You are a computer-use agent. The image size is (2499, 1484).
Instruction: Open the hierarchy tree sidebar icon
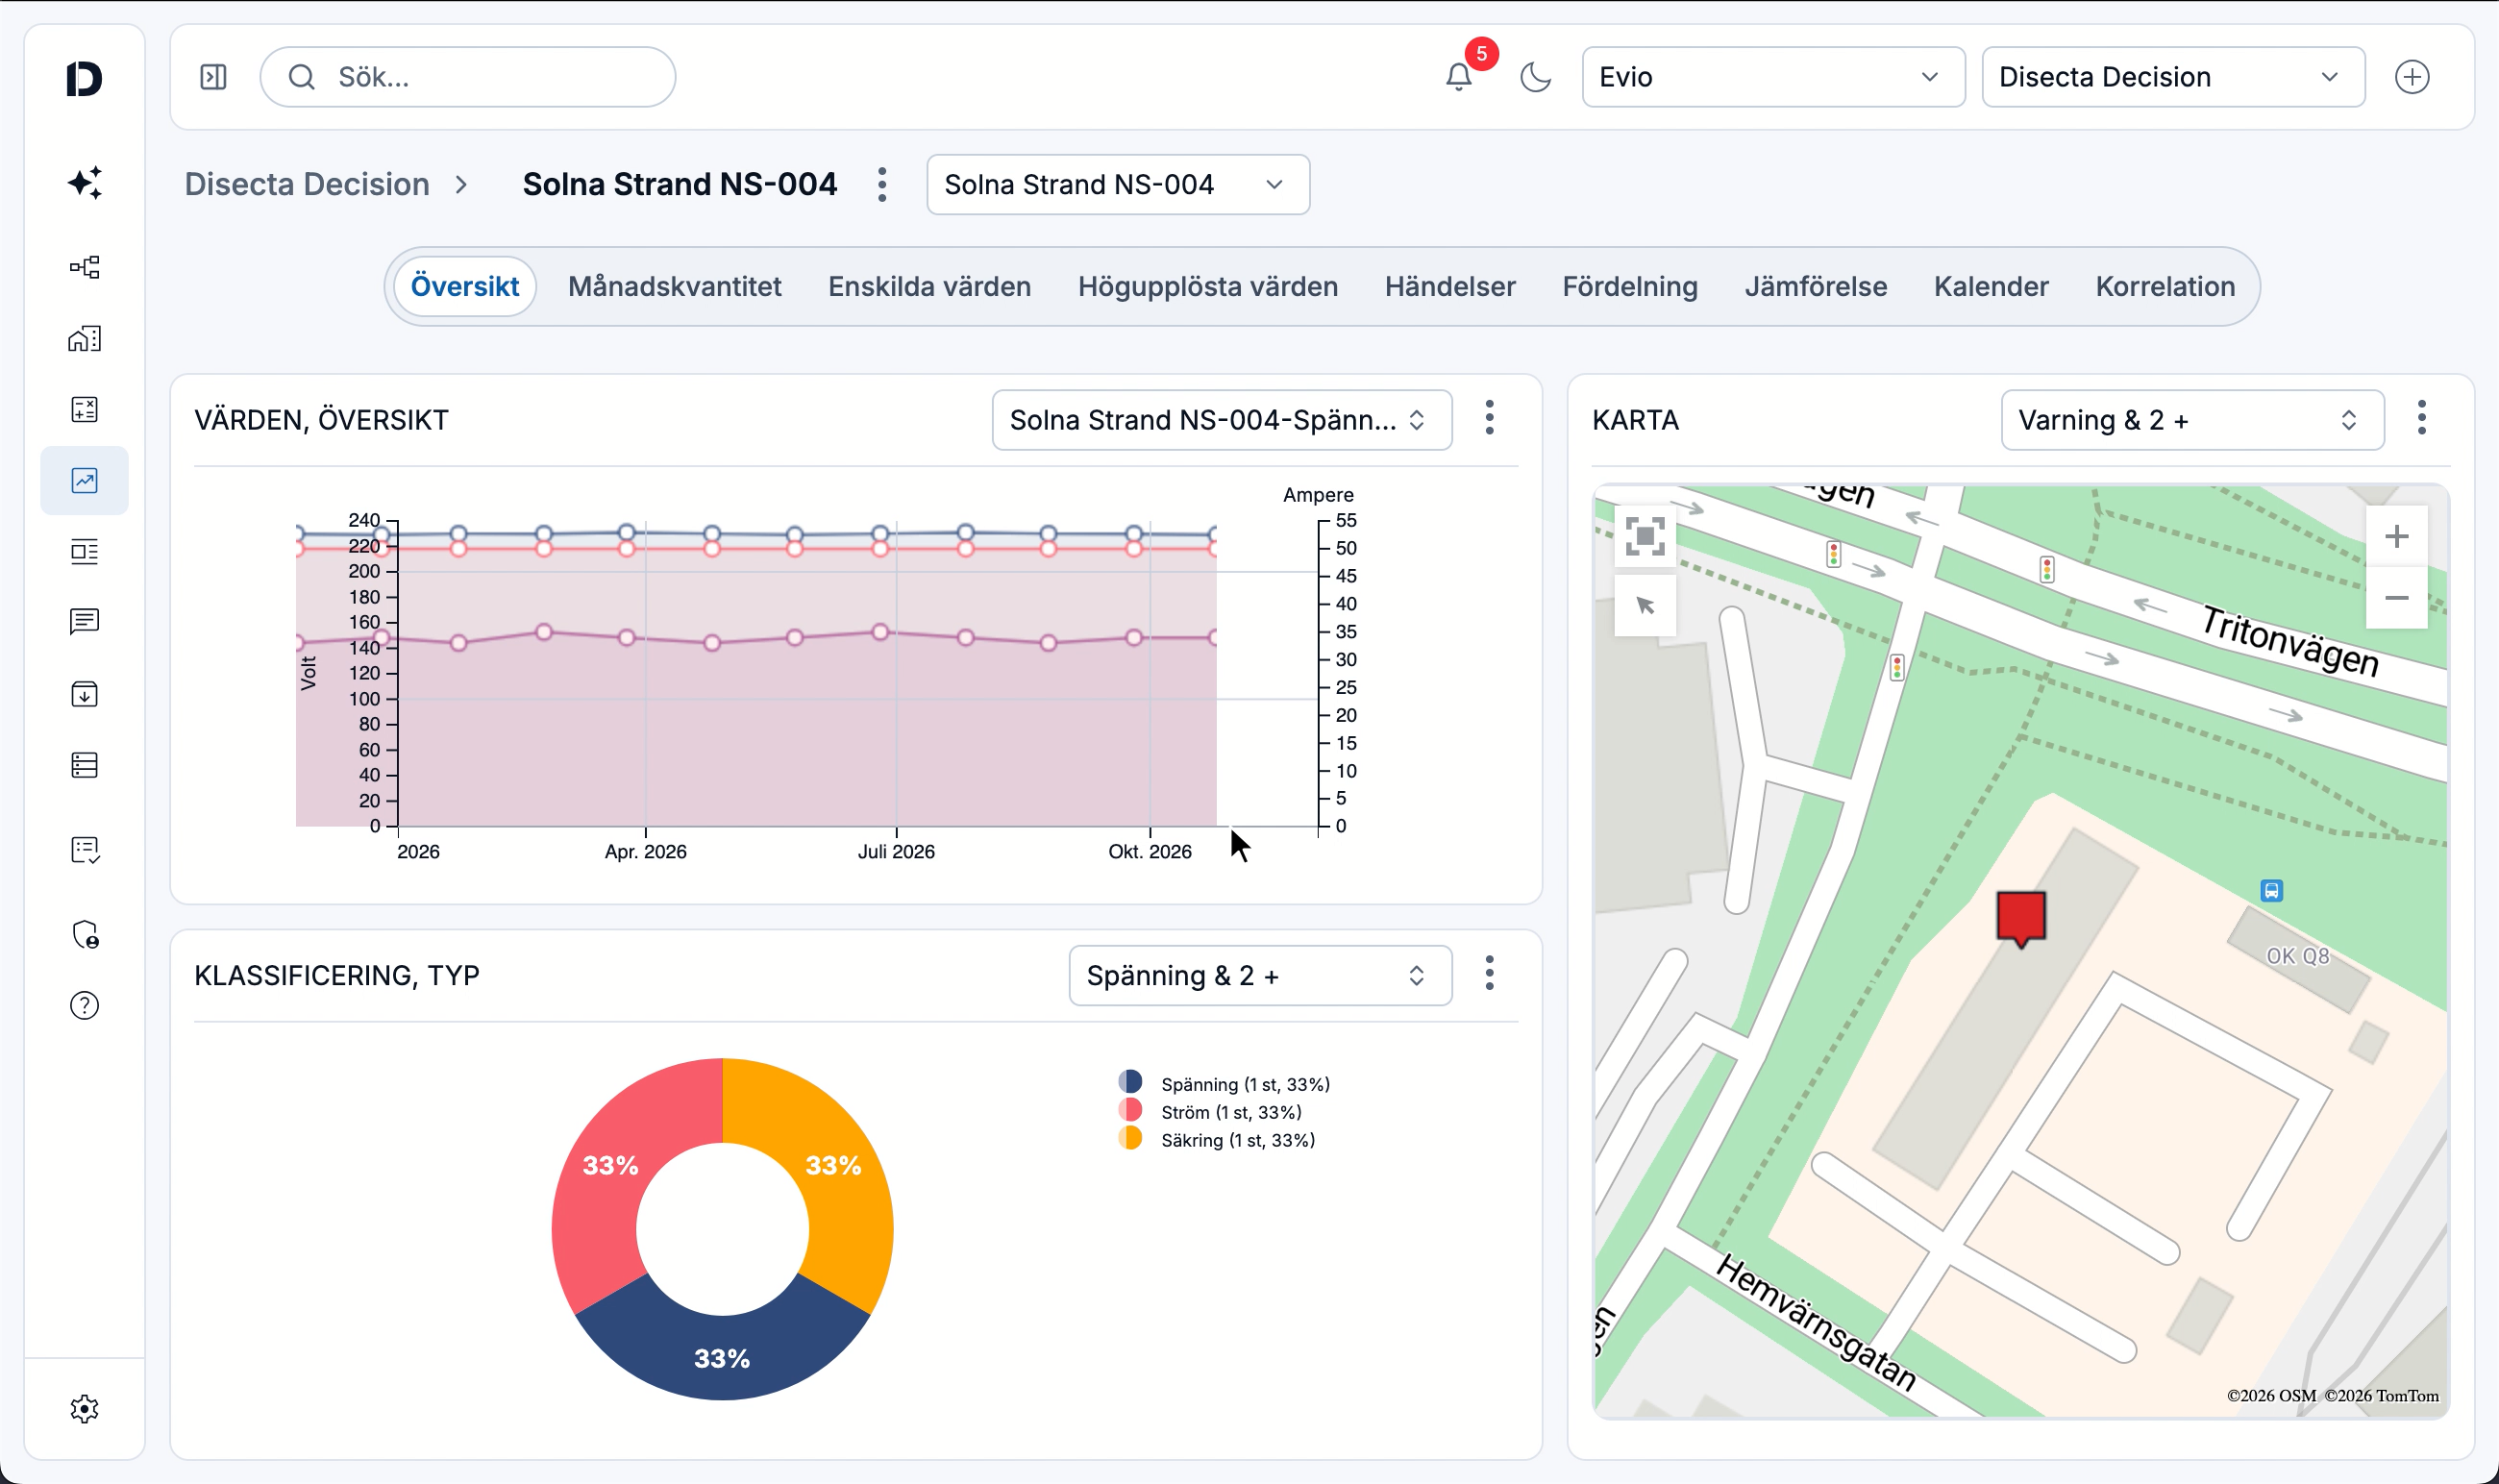click(x=85, y=267)
